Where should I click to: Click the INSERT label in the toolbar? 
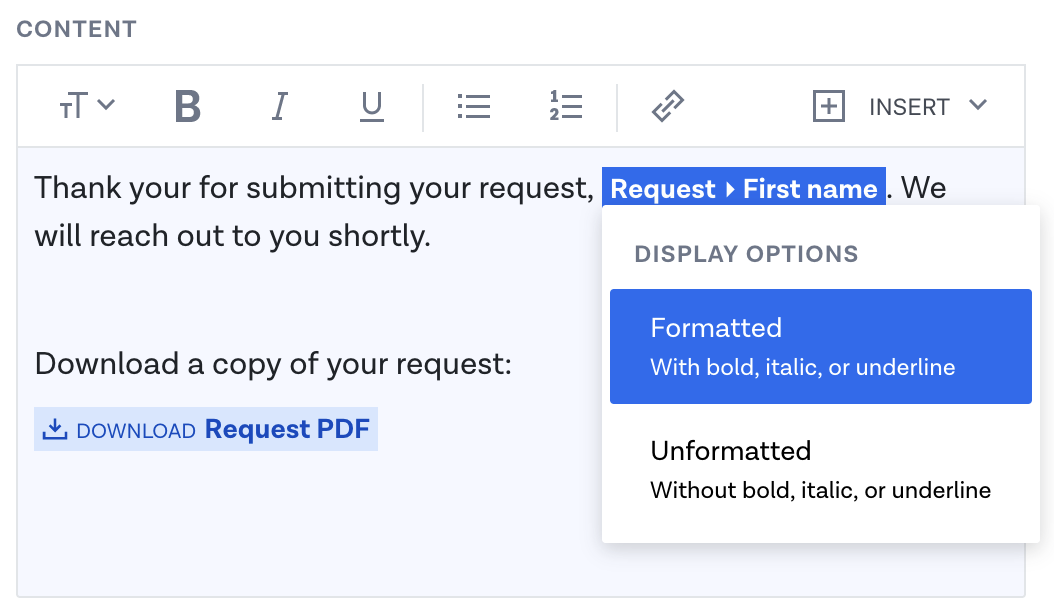click(x=909, y=107)
